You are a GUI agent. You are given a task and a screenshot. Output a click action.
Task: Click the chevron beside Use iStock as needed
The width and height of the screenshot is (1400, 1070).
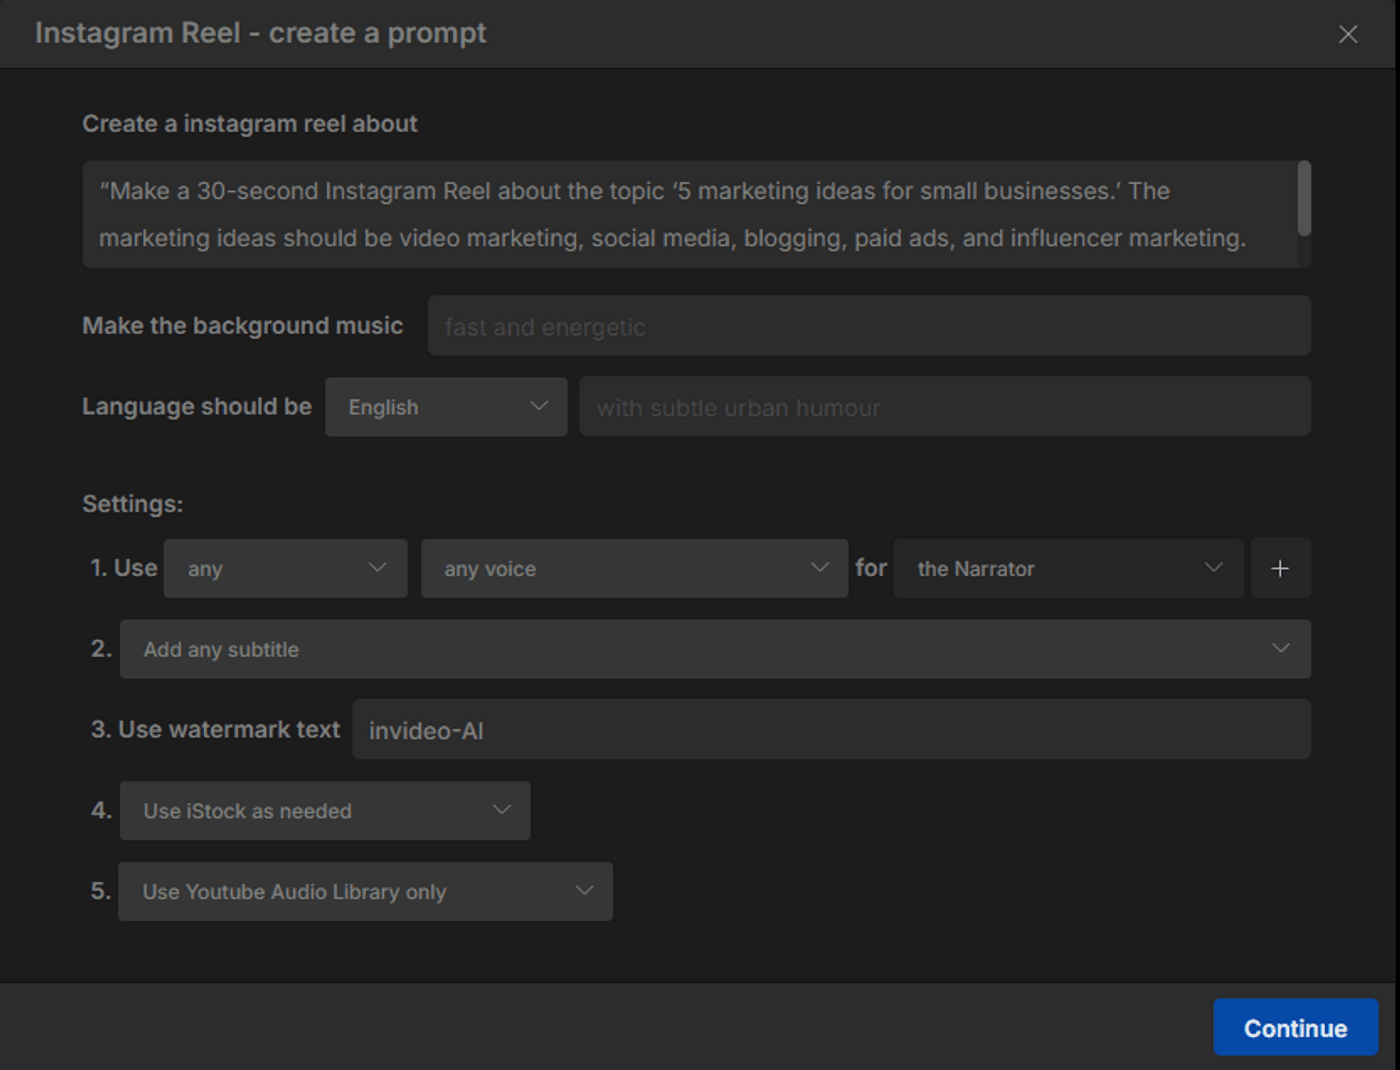[x=502, y=810]
